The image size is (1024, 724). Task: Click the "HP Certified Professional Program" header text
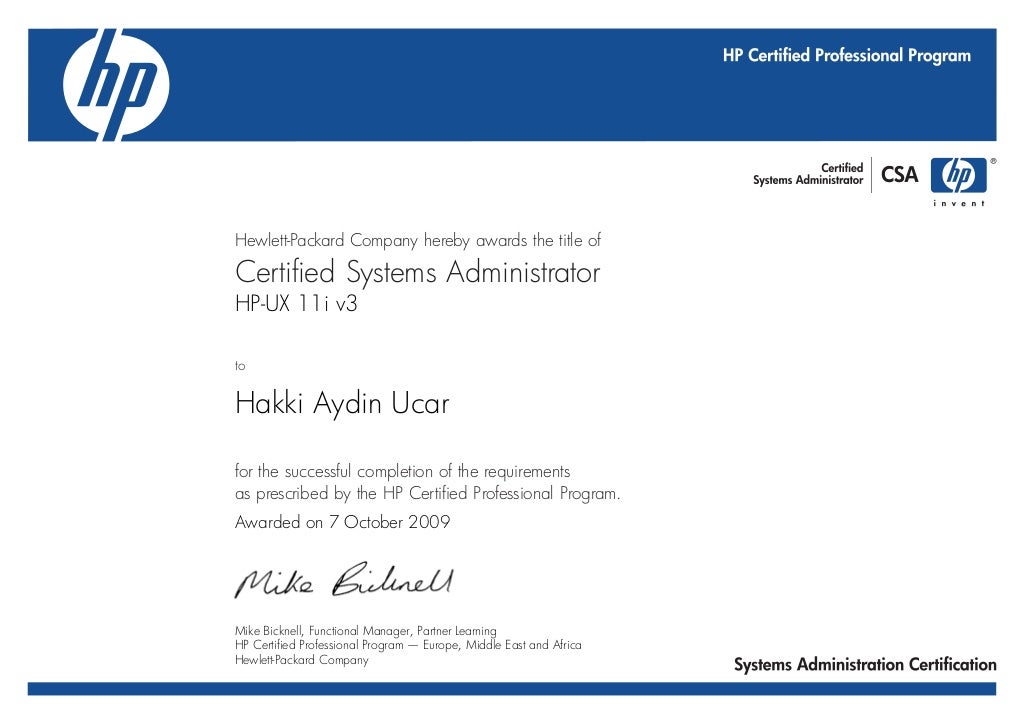[846, 55]
